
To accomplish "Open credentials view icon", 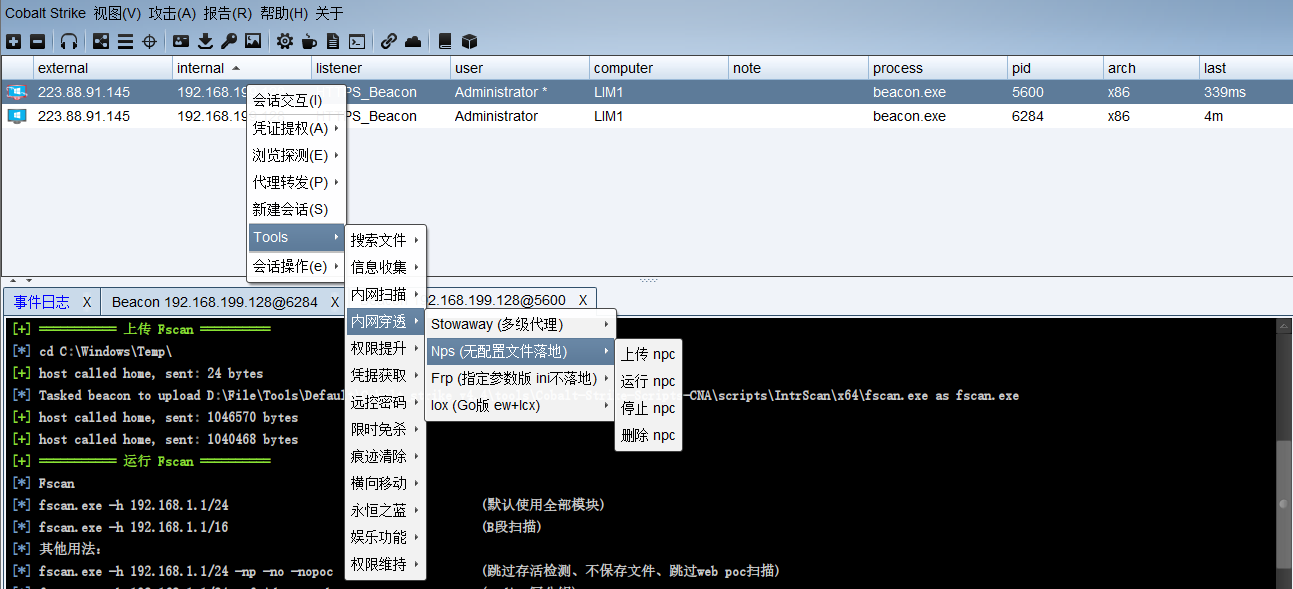I will click(181, 41).
